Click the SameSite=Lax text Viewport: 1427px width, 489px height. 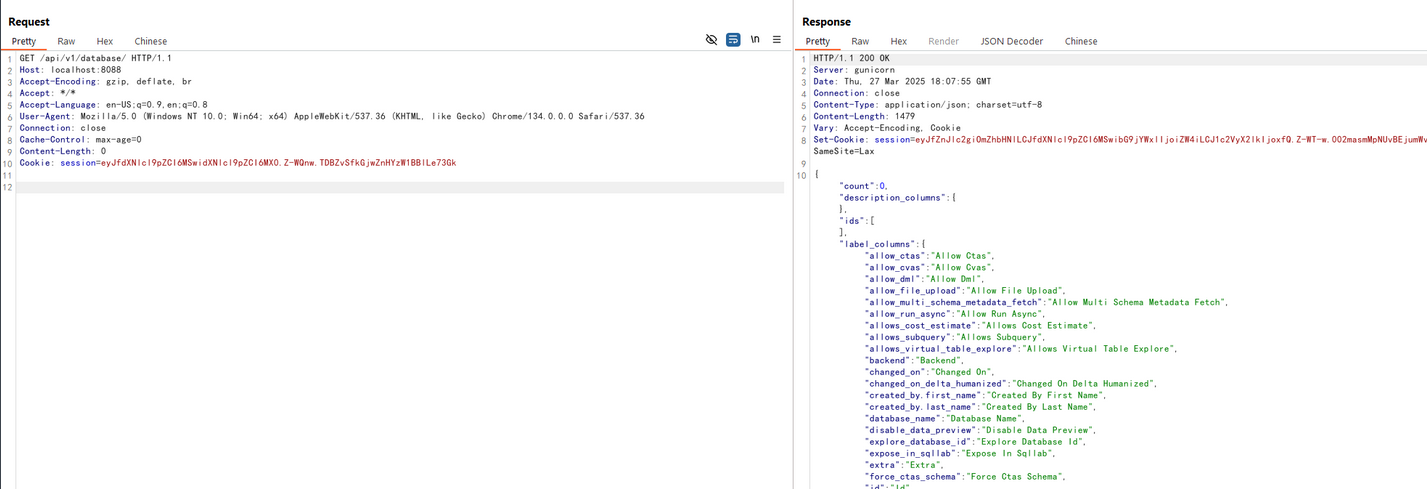pyautogui.click(x=844, y=151)
